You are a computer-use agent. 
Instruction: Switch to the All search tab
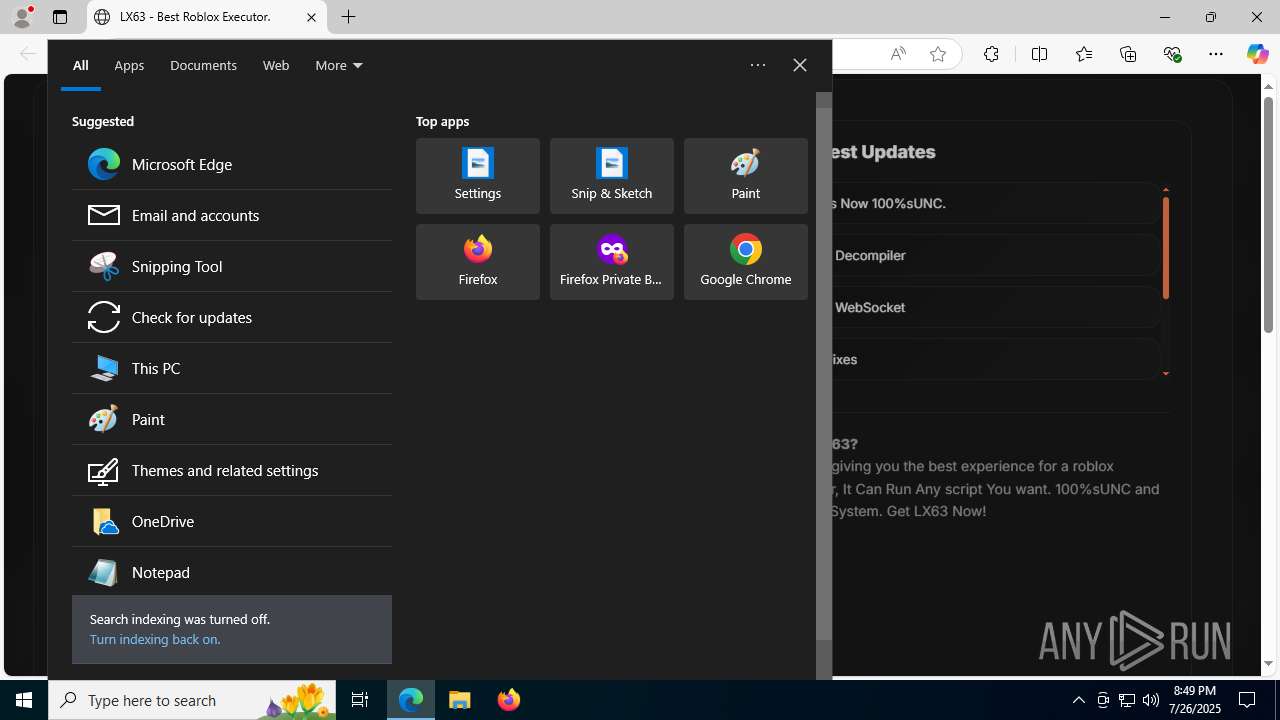coord(81,65)
